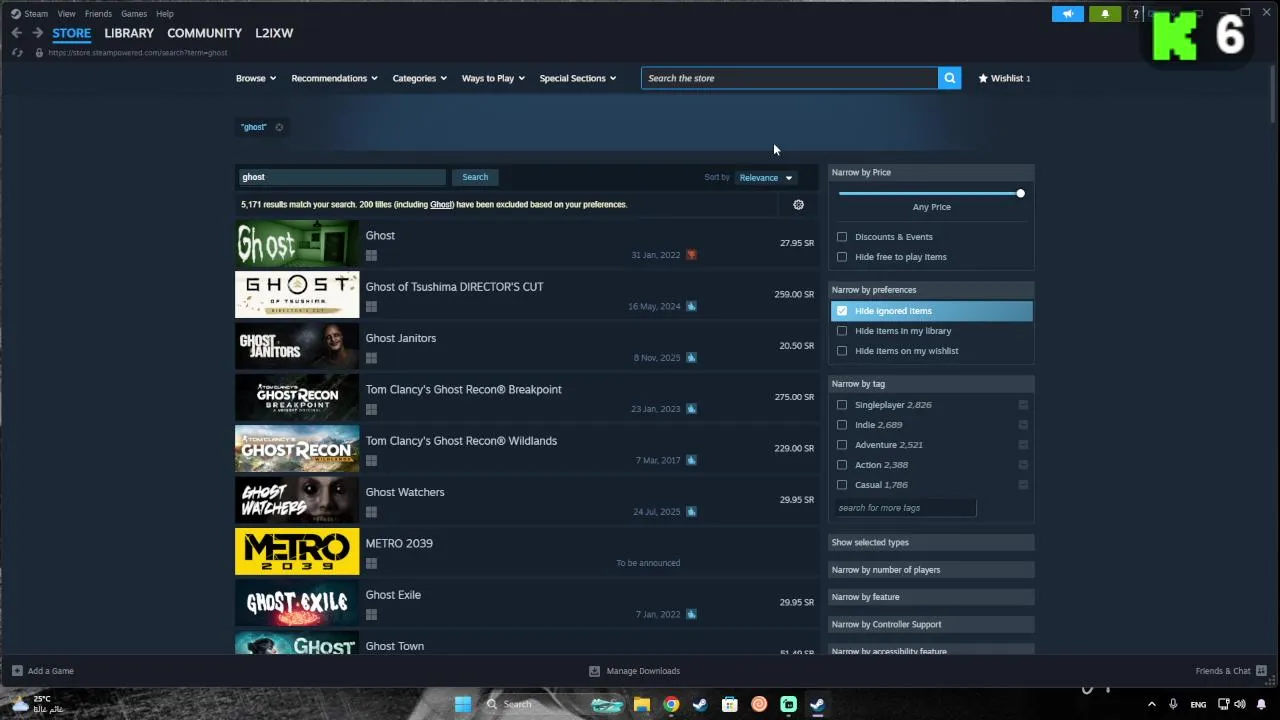Click the search for more tags field
The image size is (1280, 720).
pos(904,508)
